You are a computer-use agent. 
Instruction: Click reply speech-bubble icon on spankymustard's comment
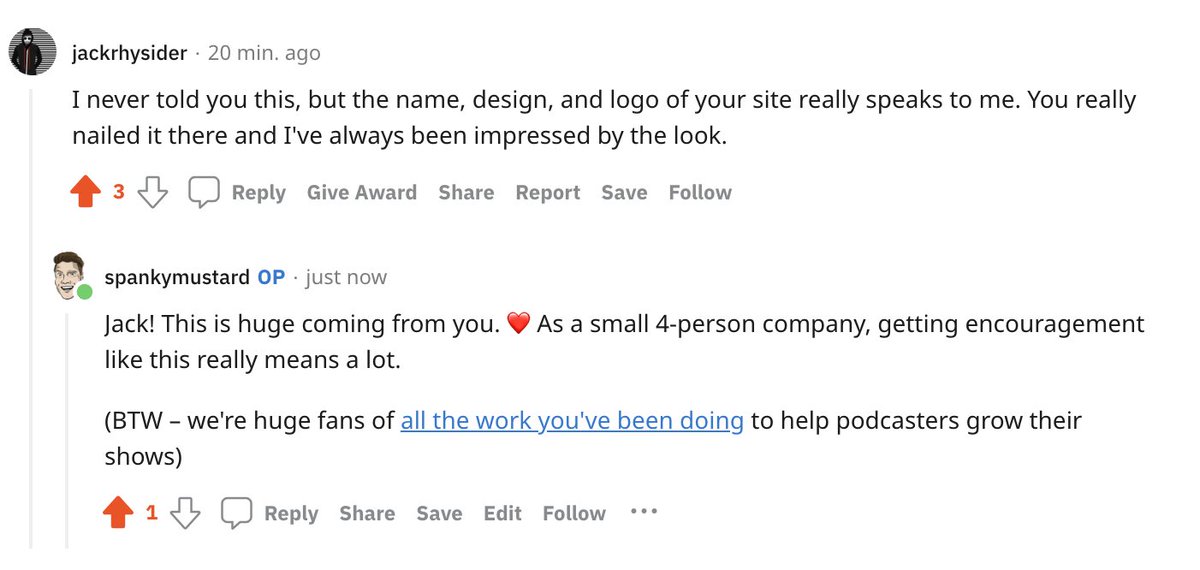236,513
